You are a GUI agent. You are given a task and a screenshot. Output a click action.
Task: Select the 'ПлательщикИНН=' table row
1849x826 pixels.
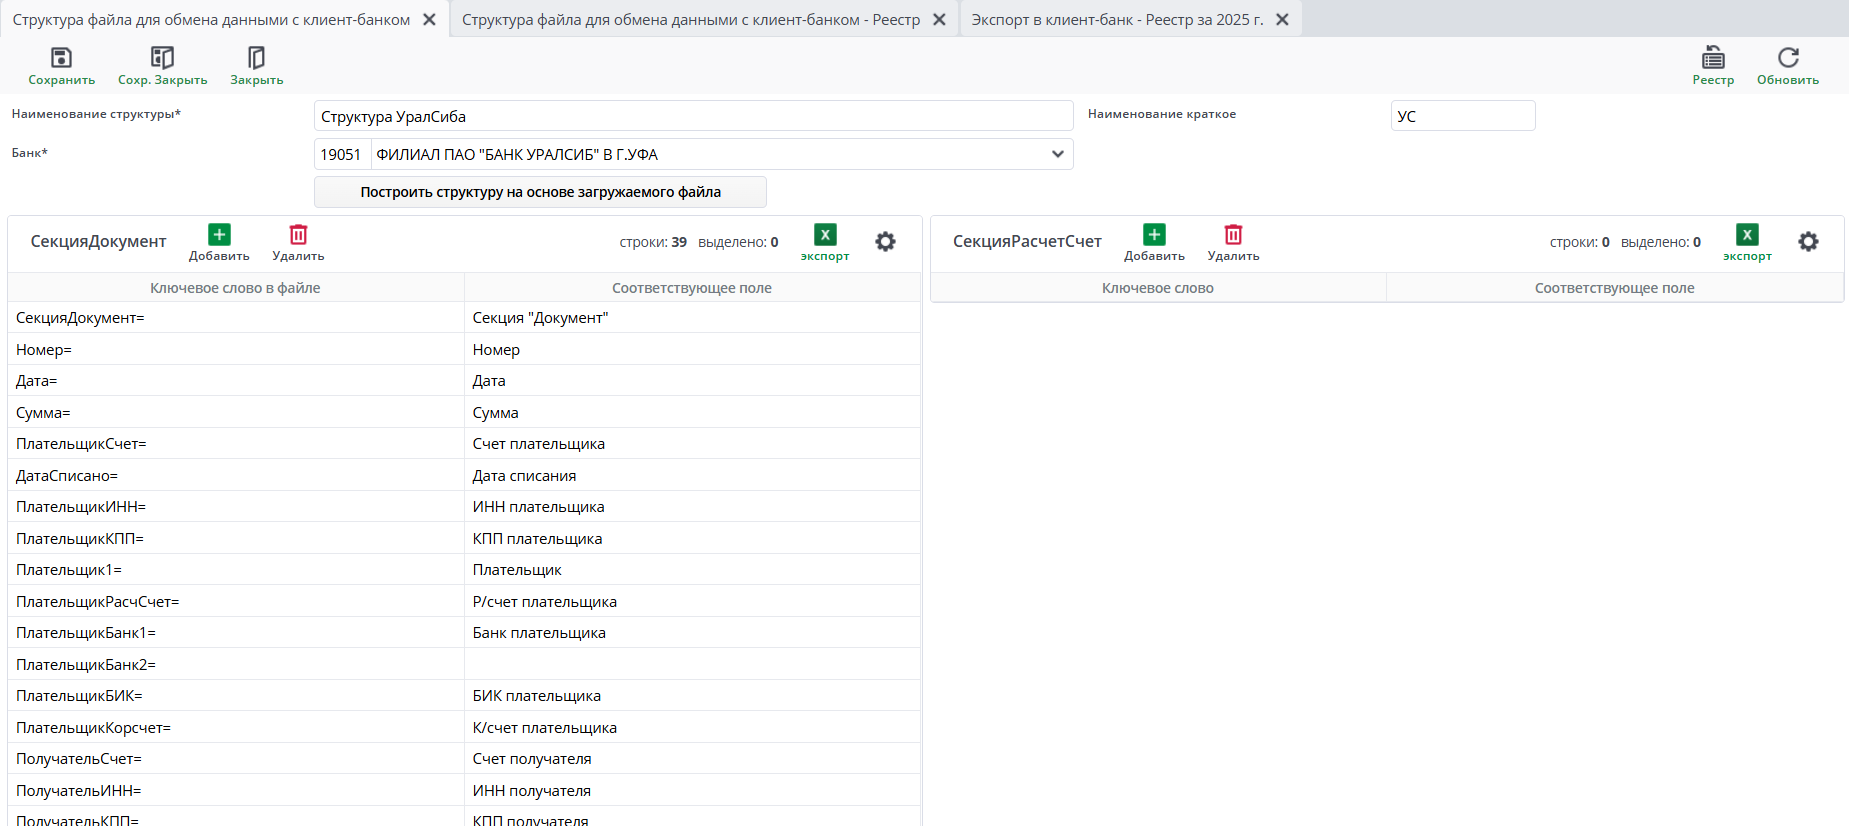point(236,507)
